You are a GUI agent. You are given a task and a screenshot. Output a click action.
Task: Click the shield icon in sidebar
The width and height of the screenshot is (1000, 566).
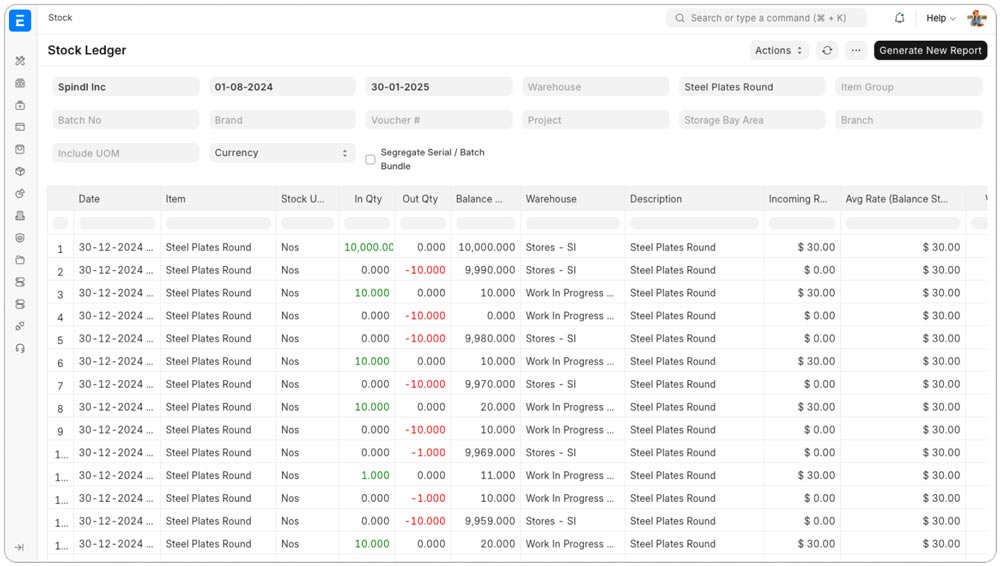(x=20, y=238)
